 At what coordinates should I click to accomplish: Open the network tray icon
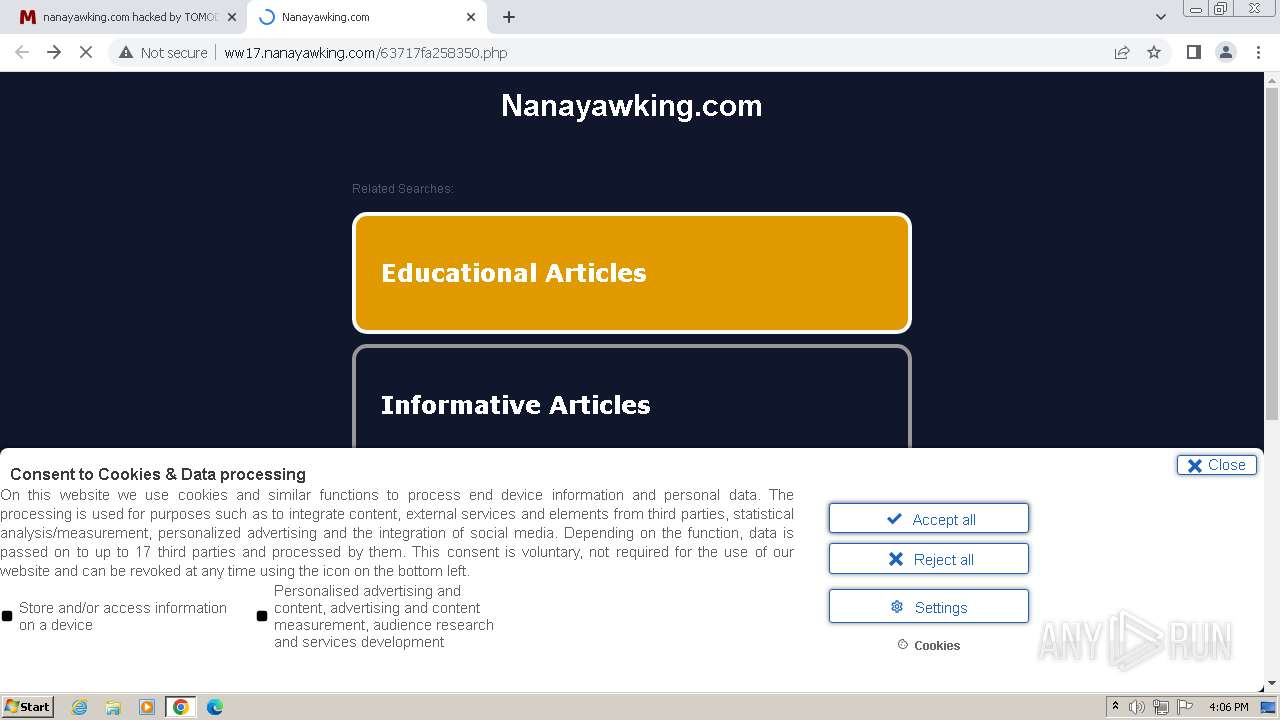click(1161, 707)
